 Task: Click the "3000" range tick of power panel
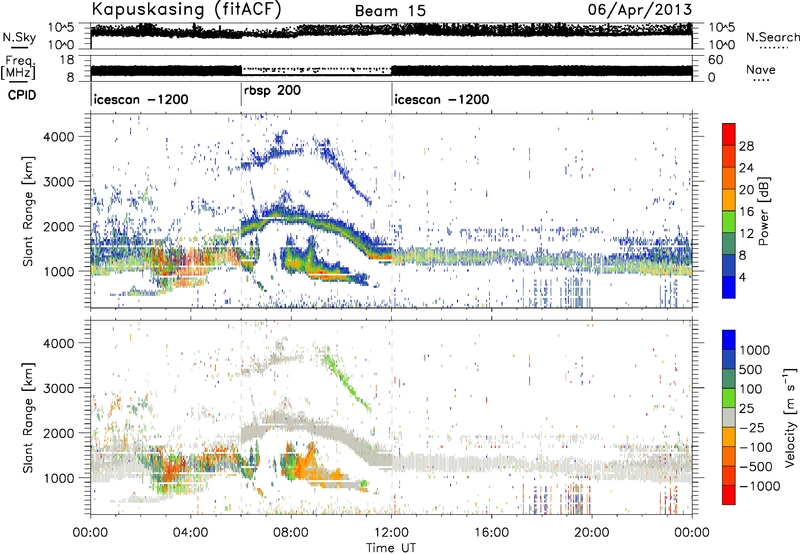58,182
